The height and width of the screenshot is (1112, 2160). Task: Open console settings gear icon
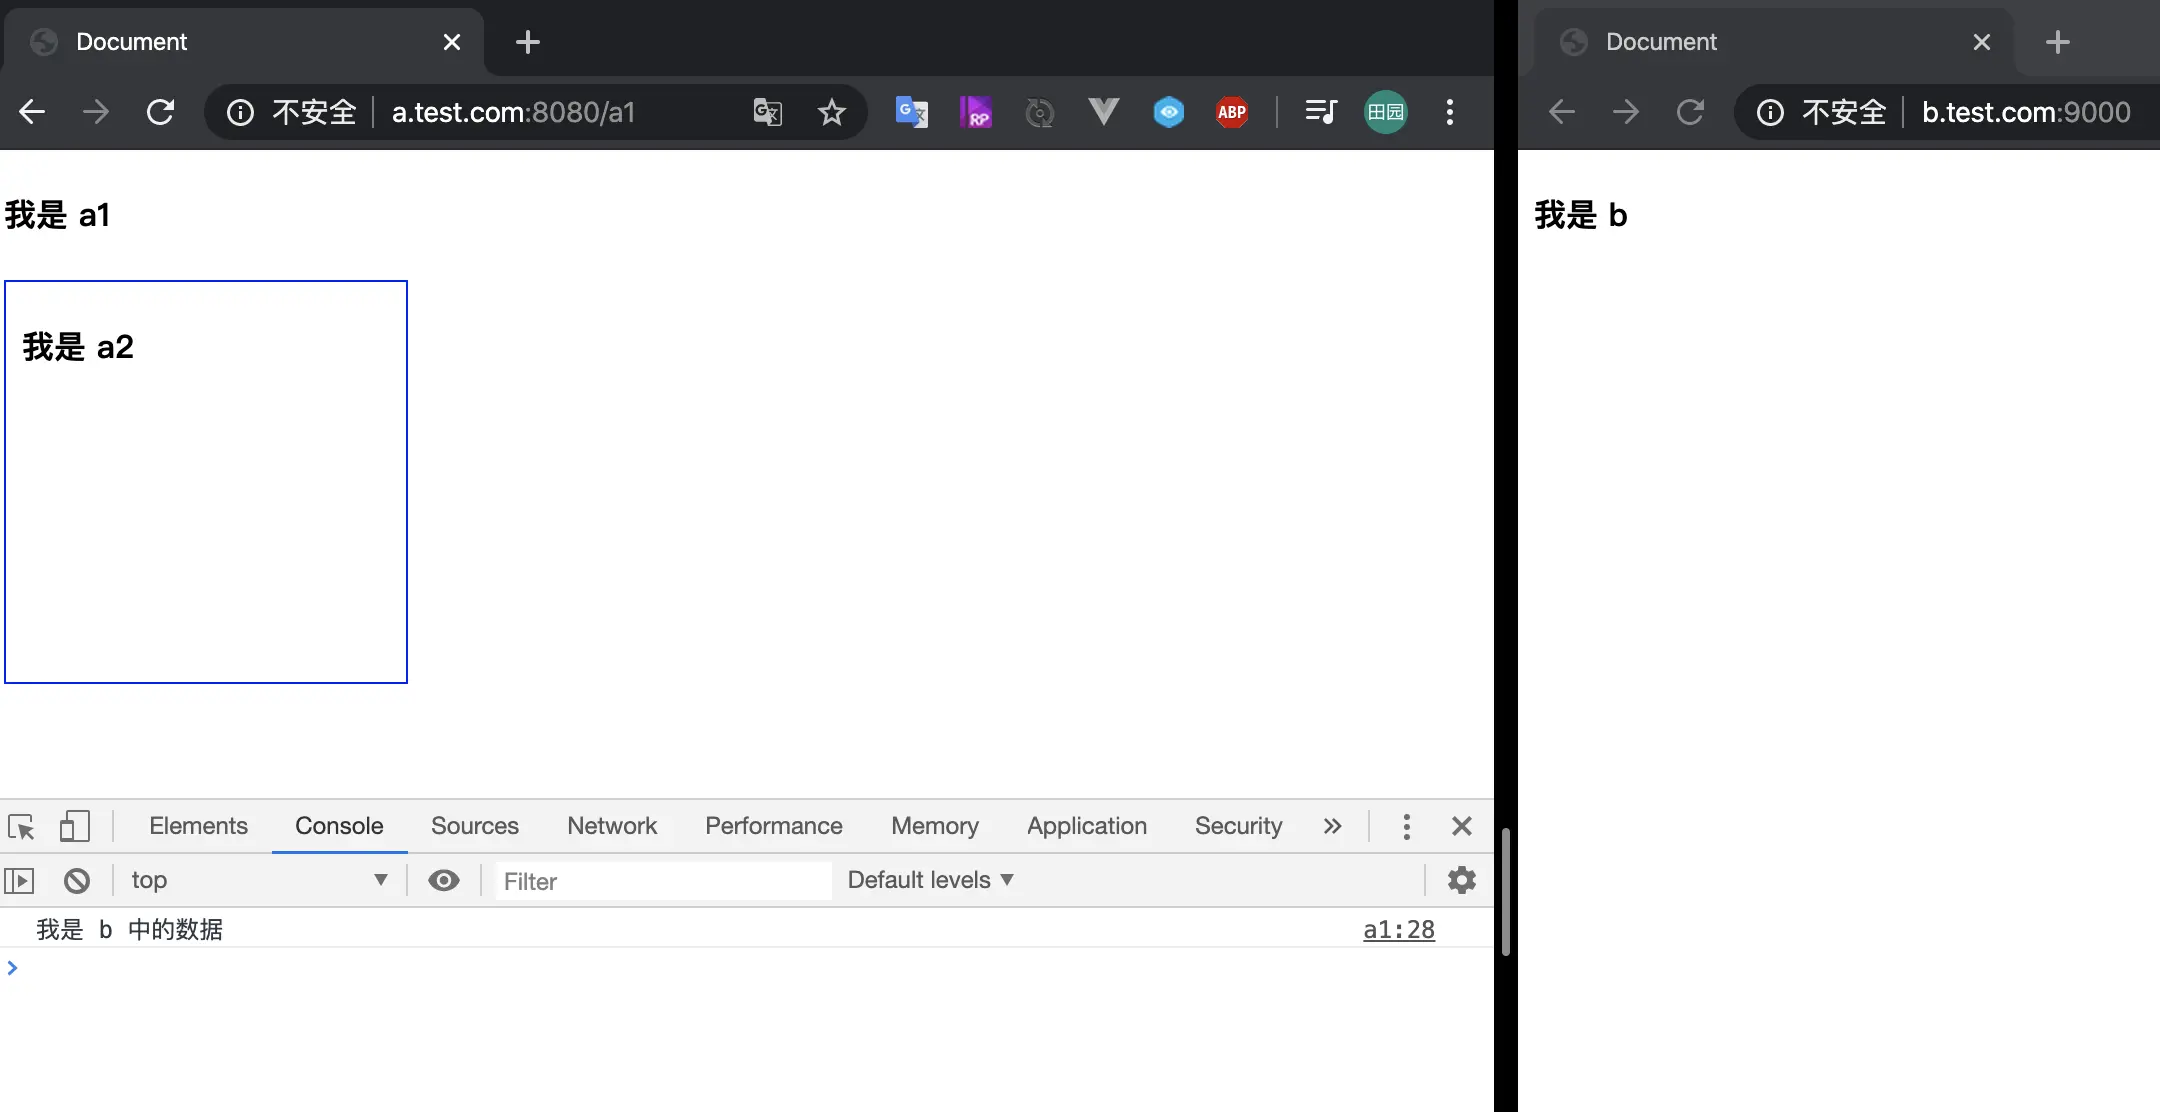pyautogui.click(x=1462, y=880)
